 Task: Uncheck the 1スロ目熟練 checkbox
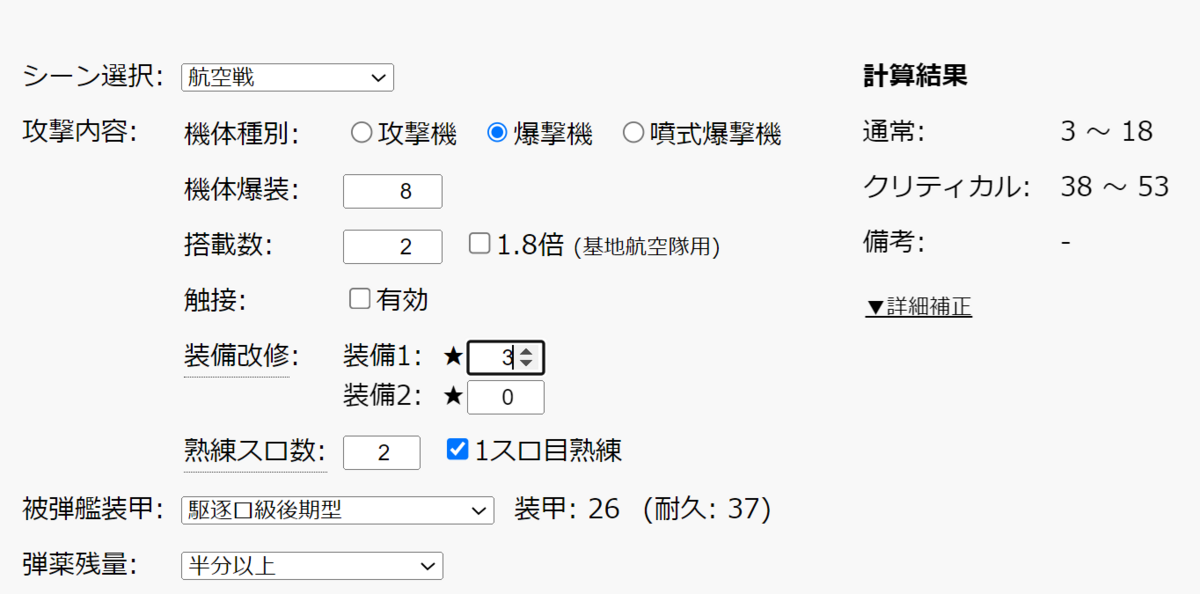457,449
